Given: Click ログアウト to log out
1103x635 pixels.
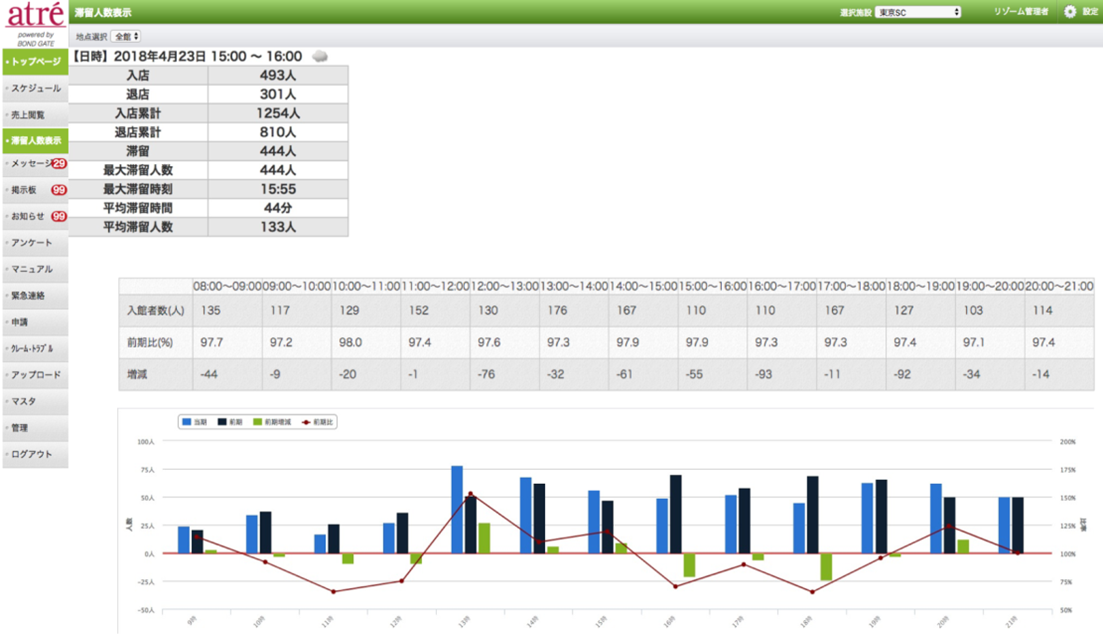Looking at the screenshot, I should pyautogui.click(x=35, y=454).
